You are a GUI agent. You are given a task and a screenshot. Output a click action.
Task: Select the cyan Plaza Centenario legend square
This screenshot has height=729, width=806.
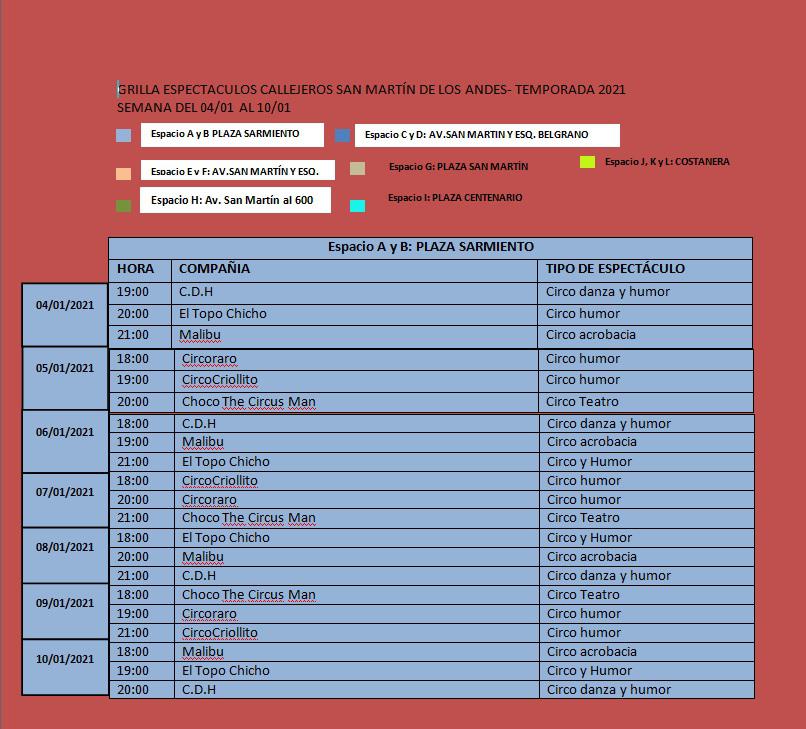(x=357, y=206)
